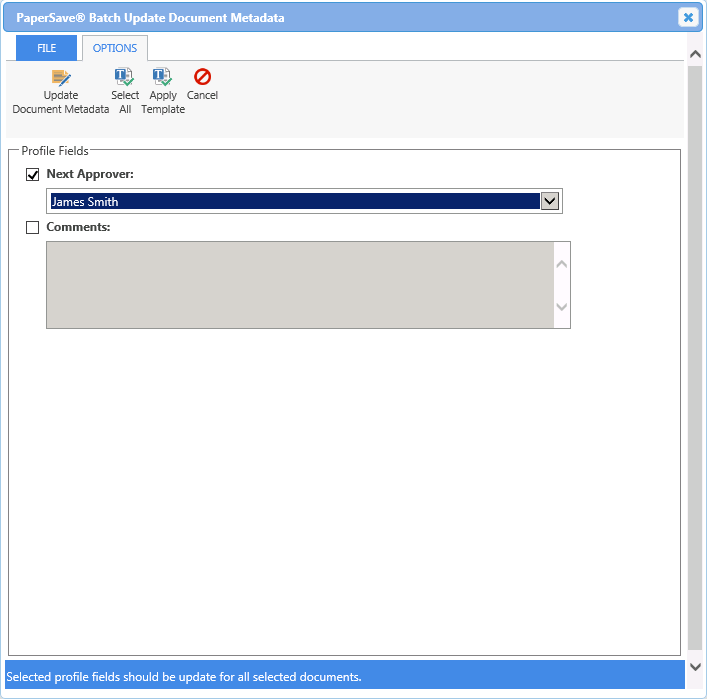This screenshot has height=699, width=707.
Task: Click the status message about selected profile fields
Action: pos(184,676)
